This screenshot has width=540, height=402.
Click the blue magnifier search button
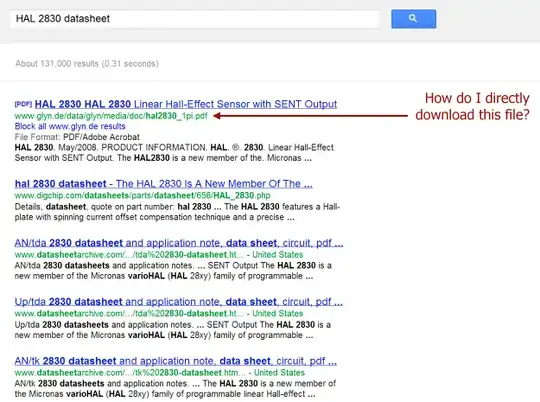413,19
